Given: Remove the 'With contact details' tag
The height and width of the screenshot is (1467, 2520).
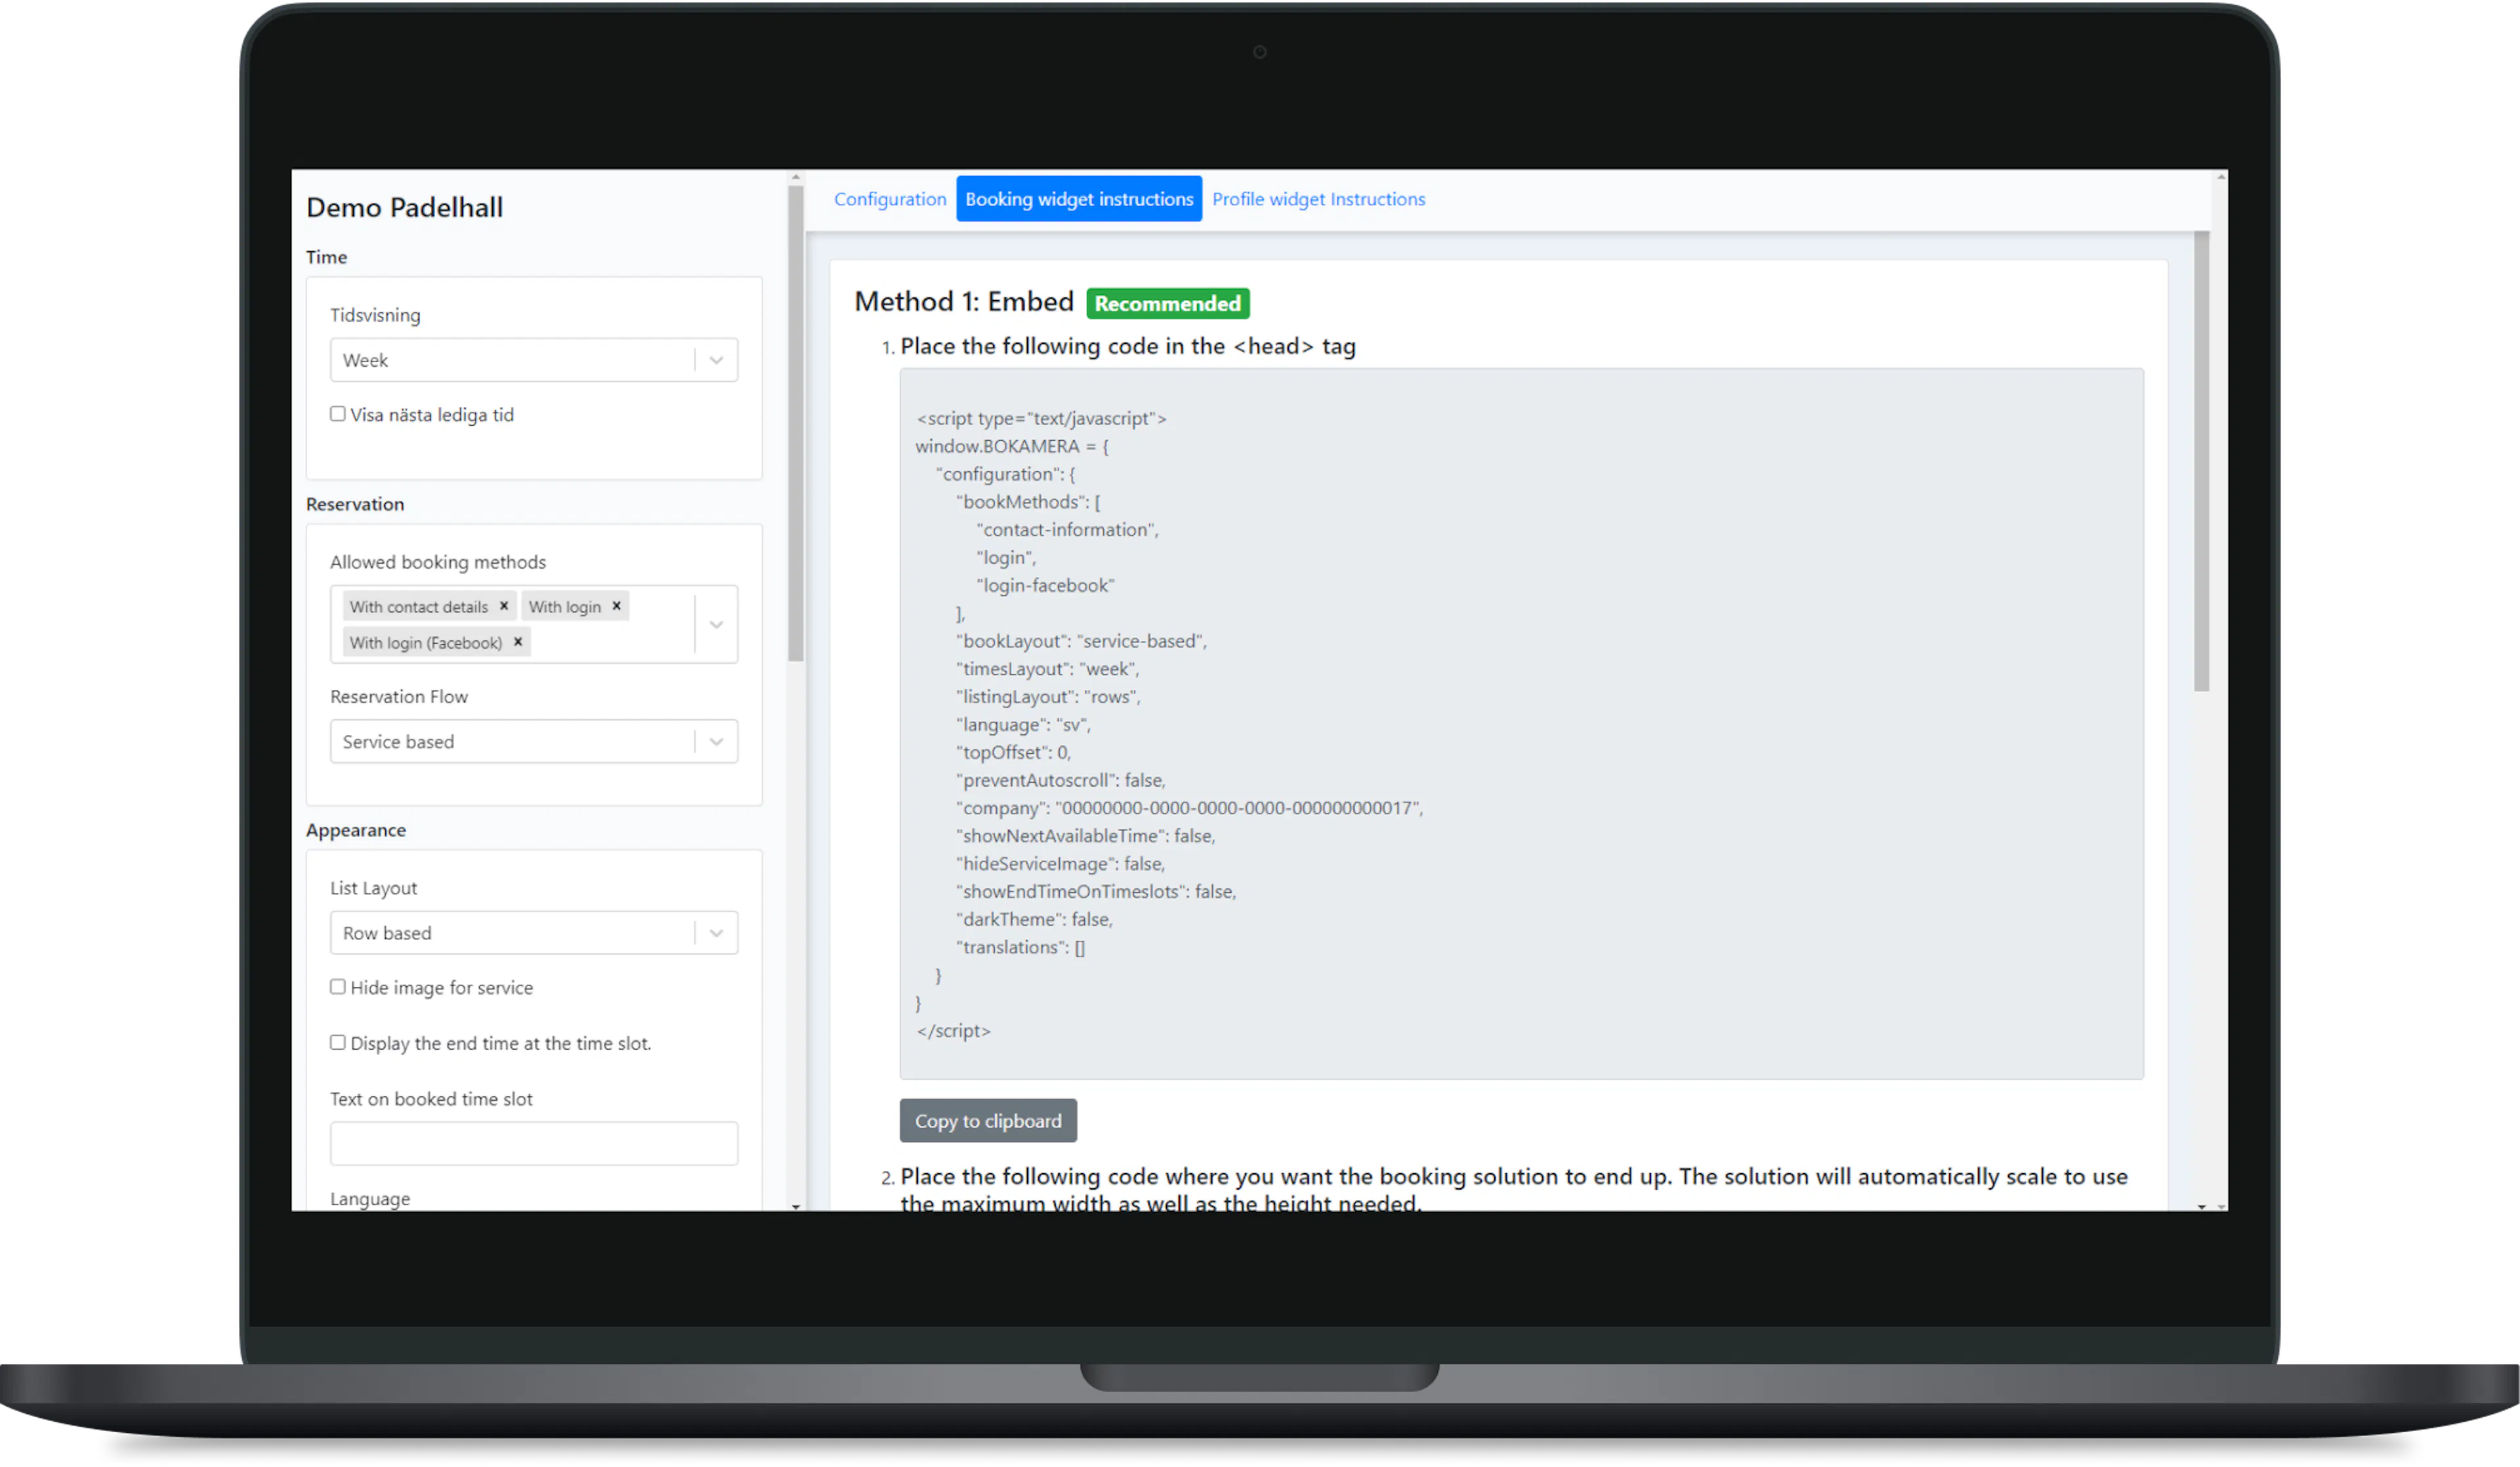Looking at the screenshot, I should click(504, 606).
